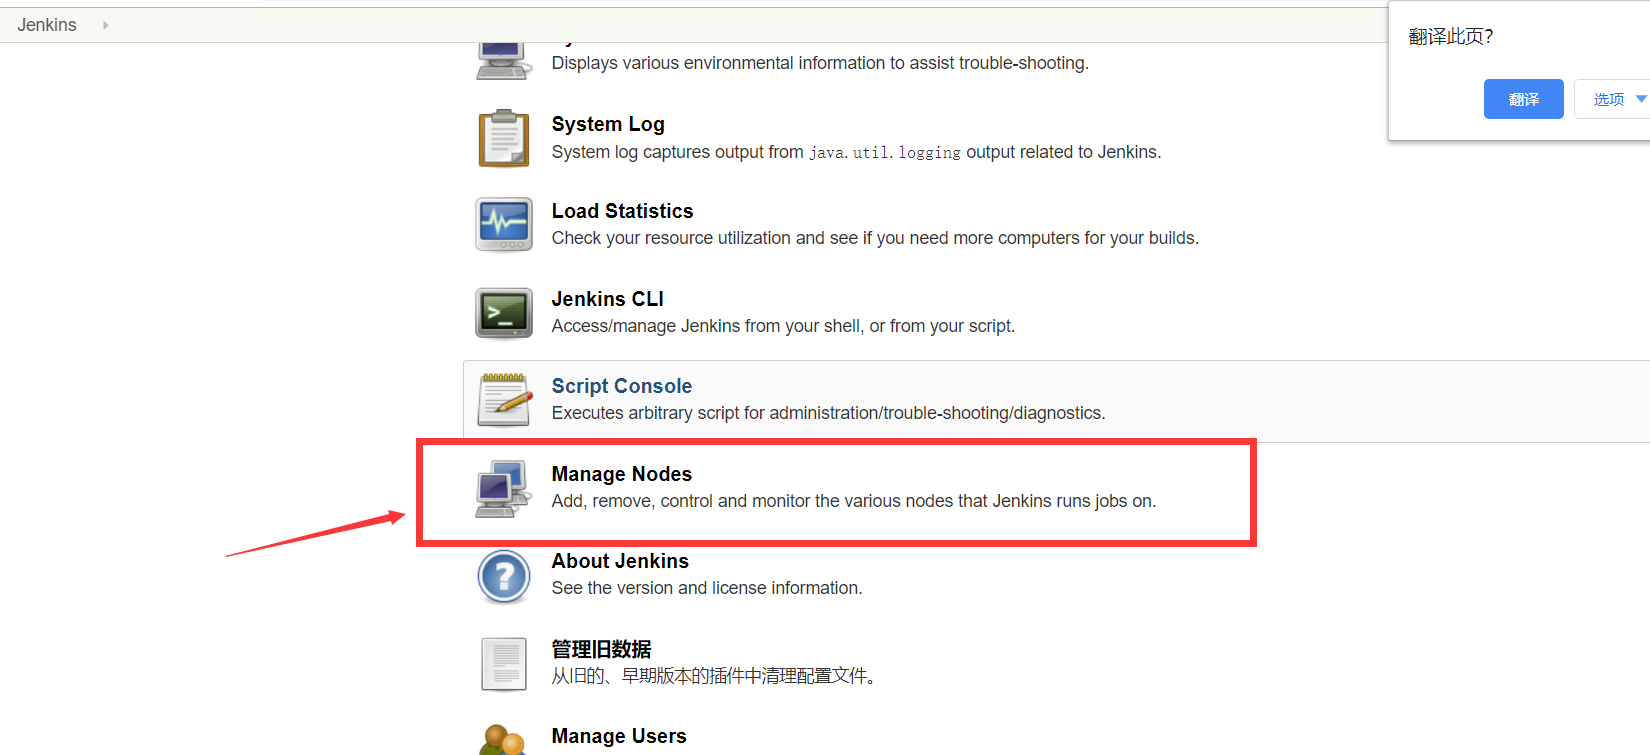Open the Load Statistics link
Image resolution: width=1650 pixels, height=755 pixels.
tap(622, 211)
